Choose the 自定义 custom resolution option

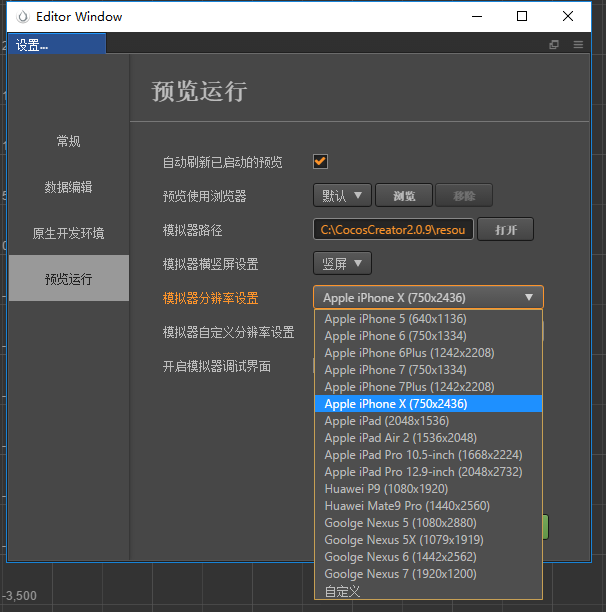[428, 591]
